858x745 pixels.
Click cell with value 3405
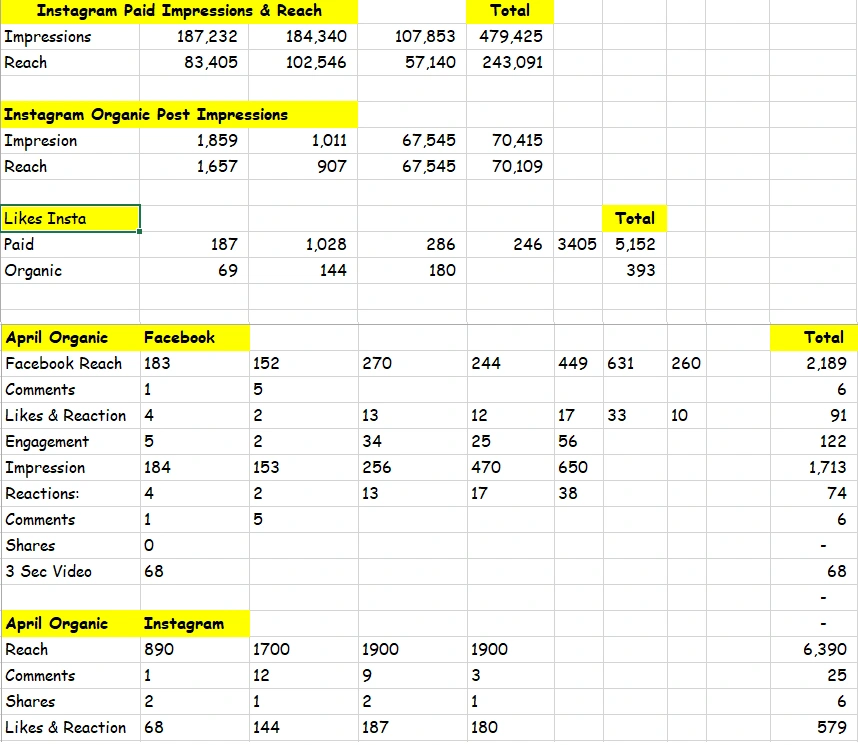(x=578, y=244)
